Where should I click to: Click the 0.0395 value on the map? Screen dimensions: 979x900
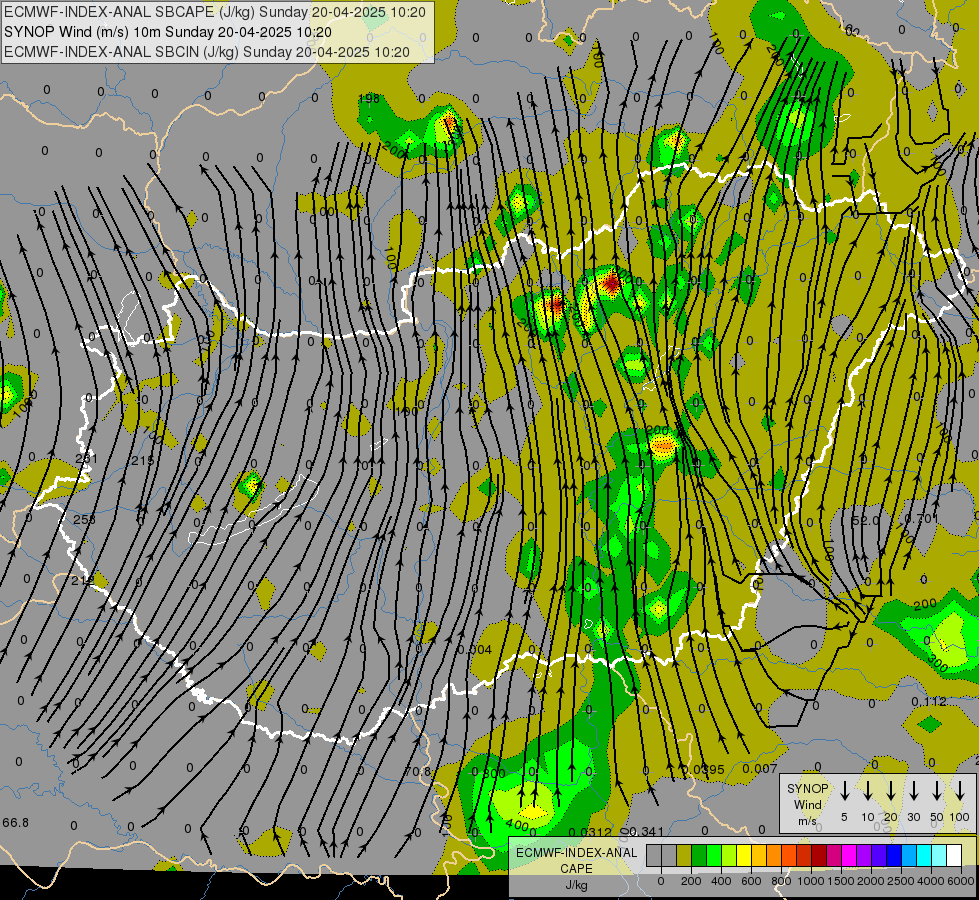click(x=703, y=769)
